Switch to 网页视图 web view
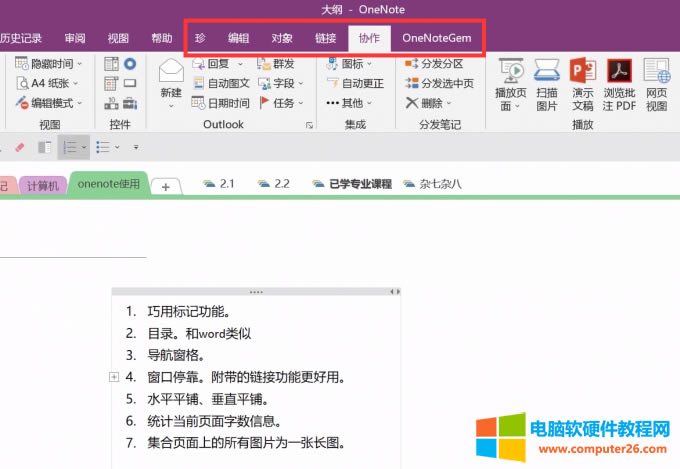Screen dimensions: 680x469 tap(656, 72)
